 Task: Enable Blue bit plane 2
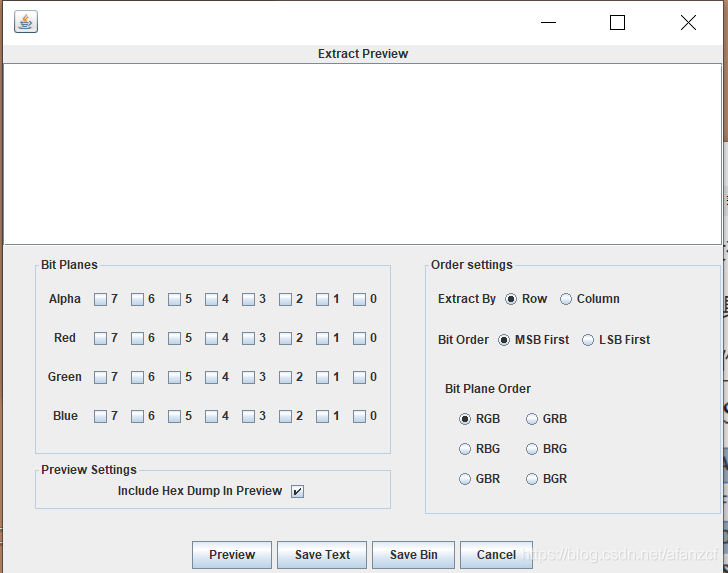286,417
